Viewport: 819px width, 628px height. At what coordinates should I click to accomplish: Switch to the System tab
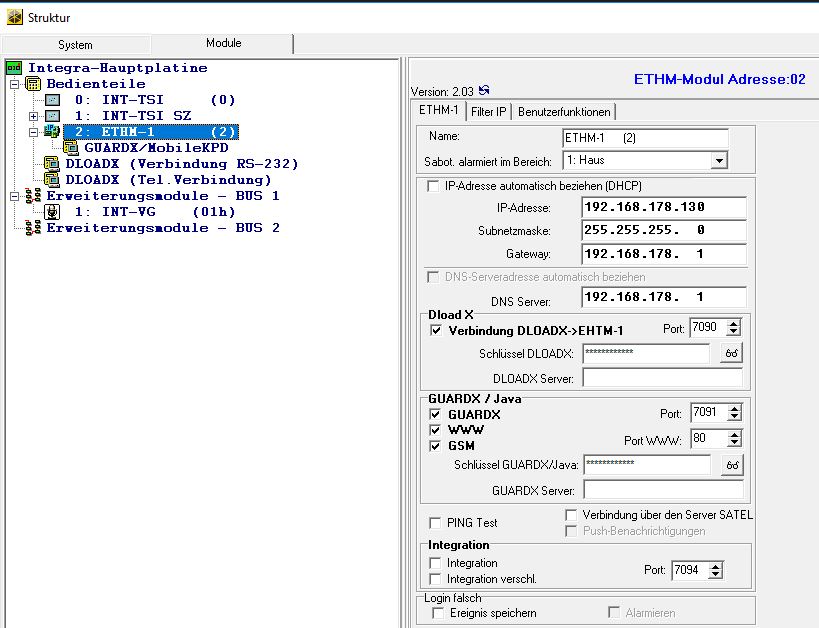pos(75,45)
